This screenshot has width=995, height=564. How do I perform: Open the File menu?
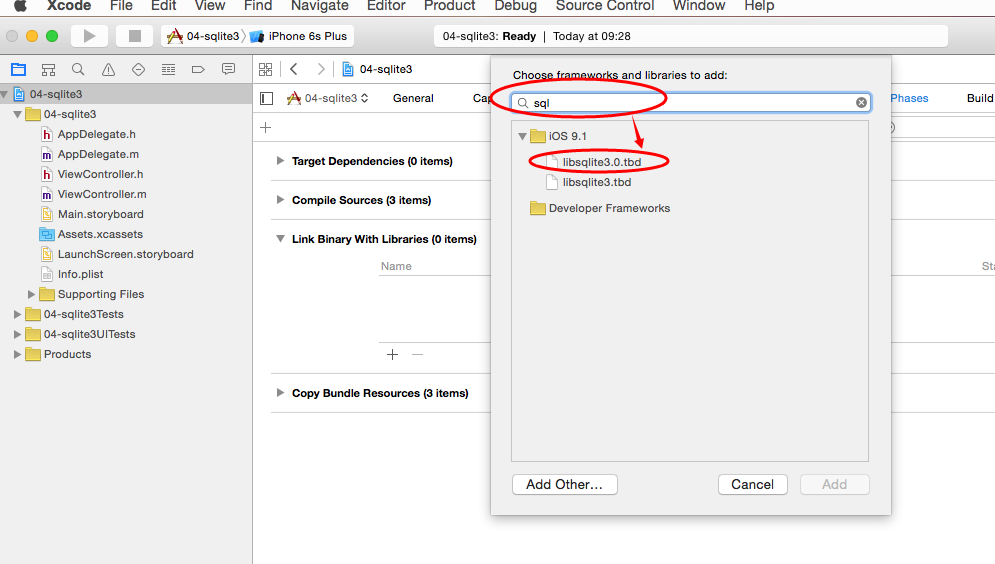pyautogui.click(x=121, y=6)
